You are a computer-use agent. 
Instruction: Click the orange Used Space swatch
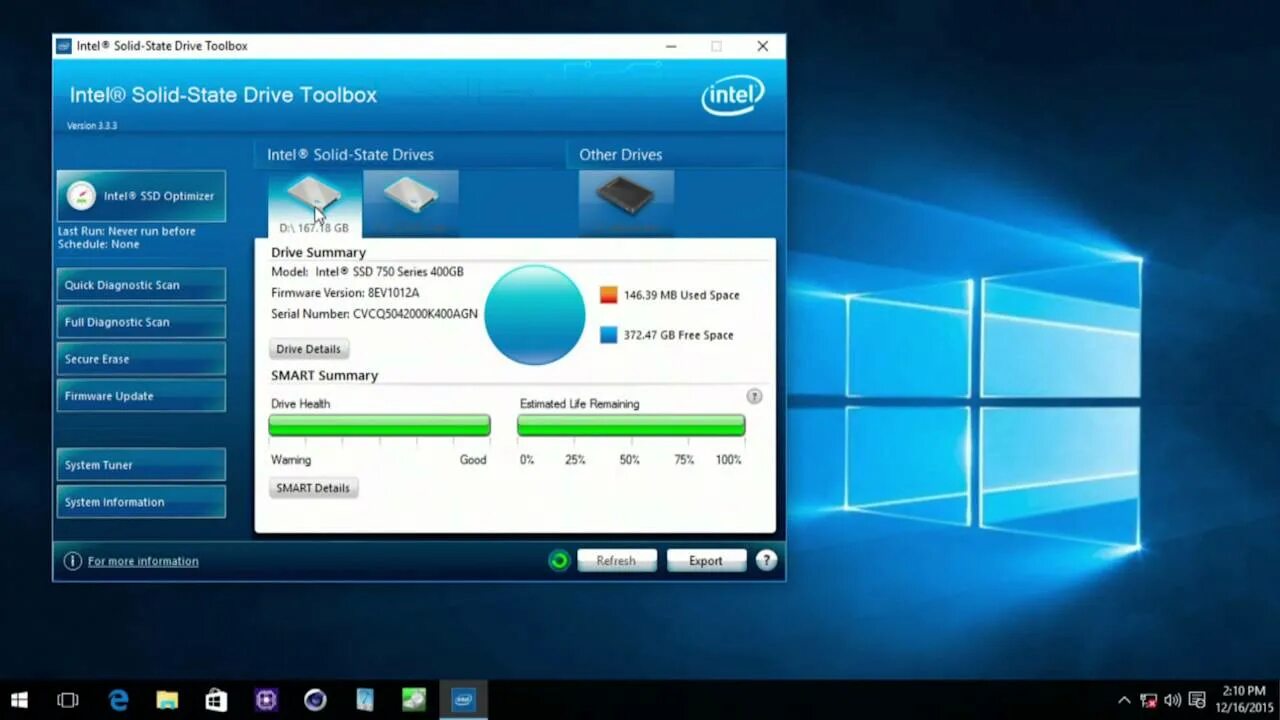pyautogui.click(x=608, y=295)
